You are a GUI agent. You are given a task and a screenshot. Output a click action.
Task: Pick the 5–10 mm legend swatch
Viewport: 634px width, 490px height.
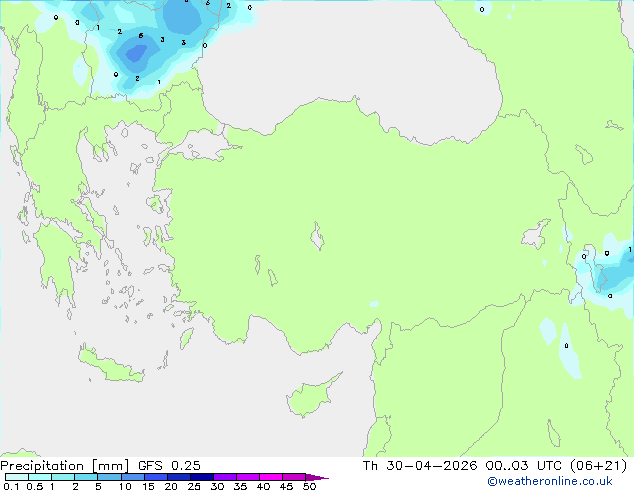pos(110,477)
